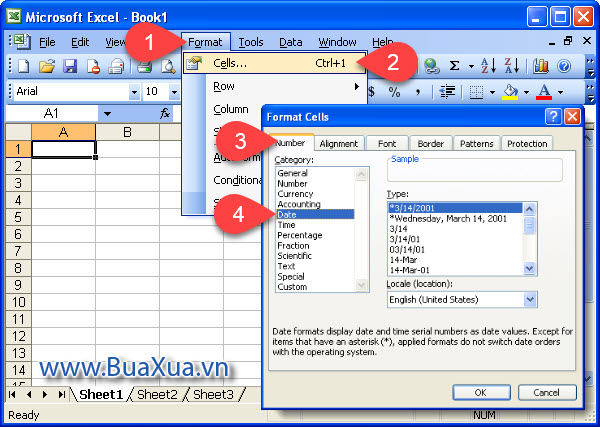The width and height of the screenshot is (600, 427).
Task: Open the Window menu
Action: (x=337, y=42)
